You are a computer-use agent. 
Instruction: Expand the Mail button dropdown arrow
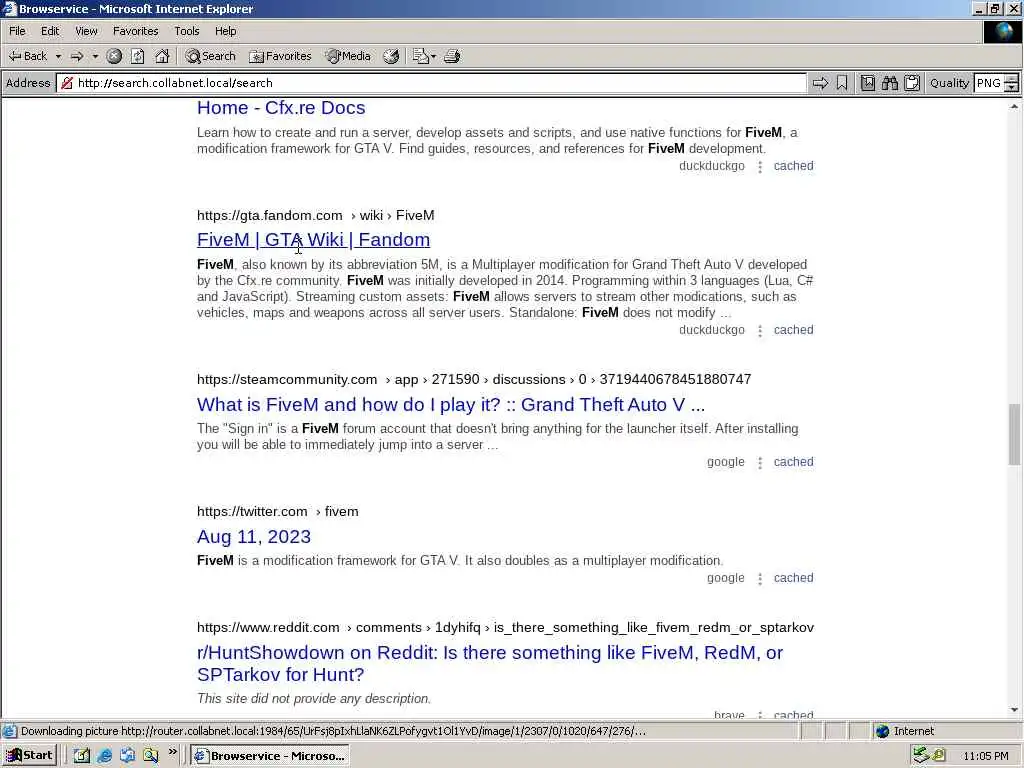(x=434, y=56)
